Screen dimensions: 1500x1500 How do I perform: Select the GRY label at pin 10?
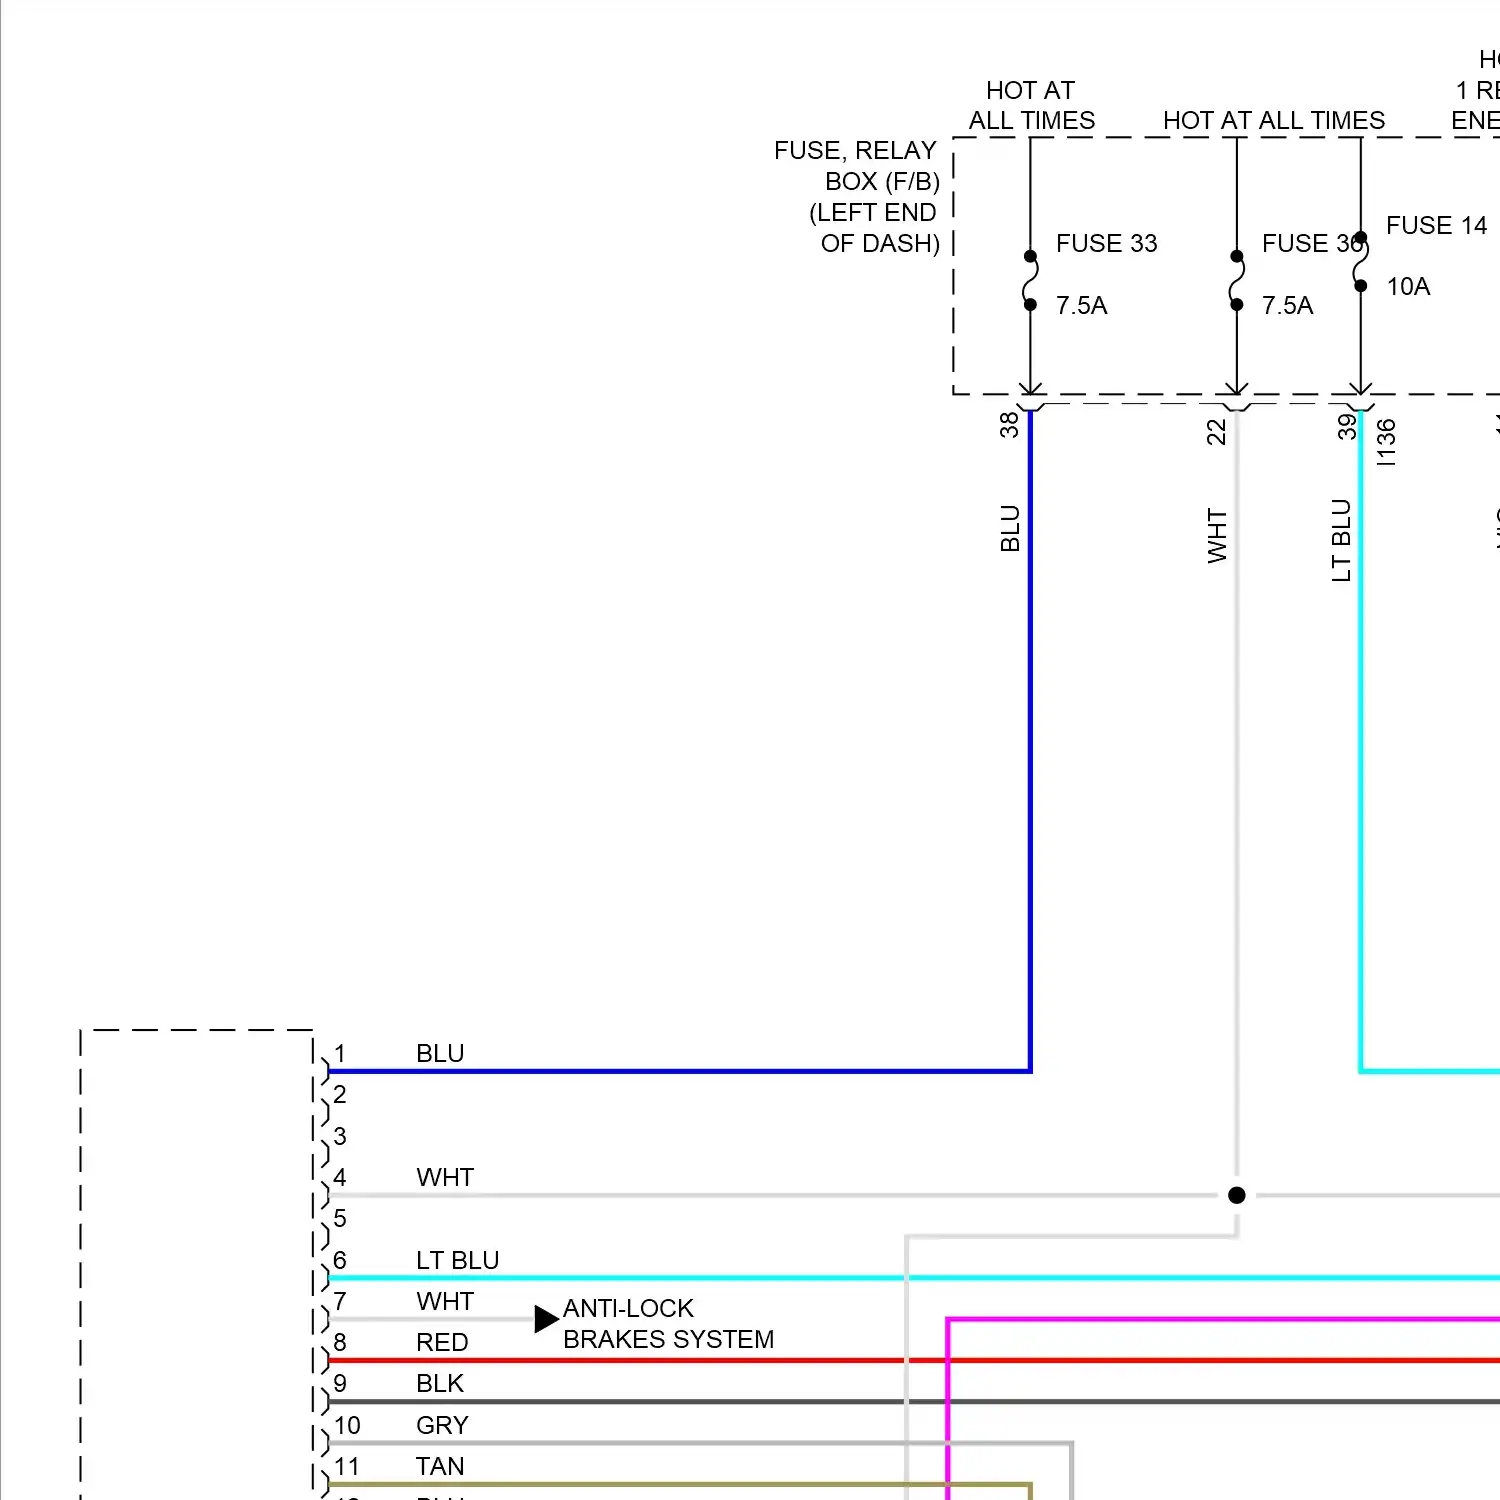pyautogui.click(x=442, y=1426)
